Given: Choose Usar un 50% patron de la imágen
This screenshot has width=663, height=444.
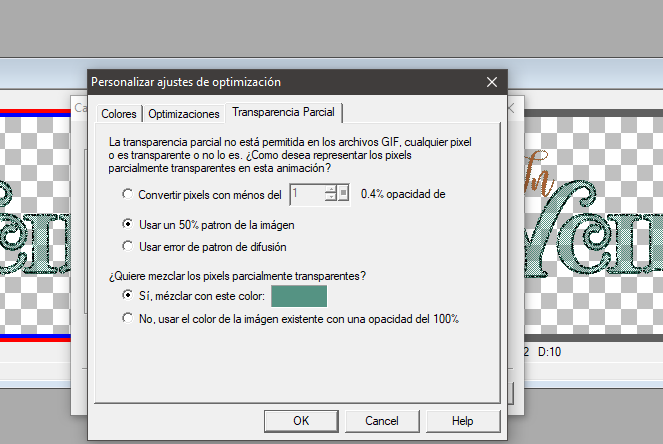Looking at the screenshot, I should click(127, 225).
